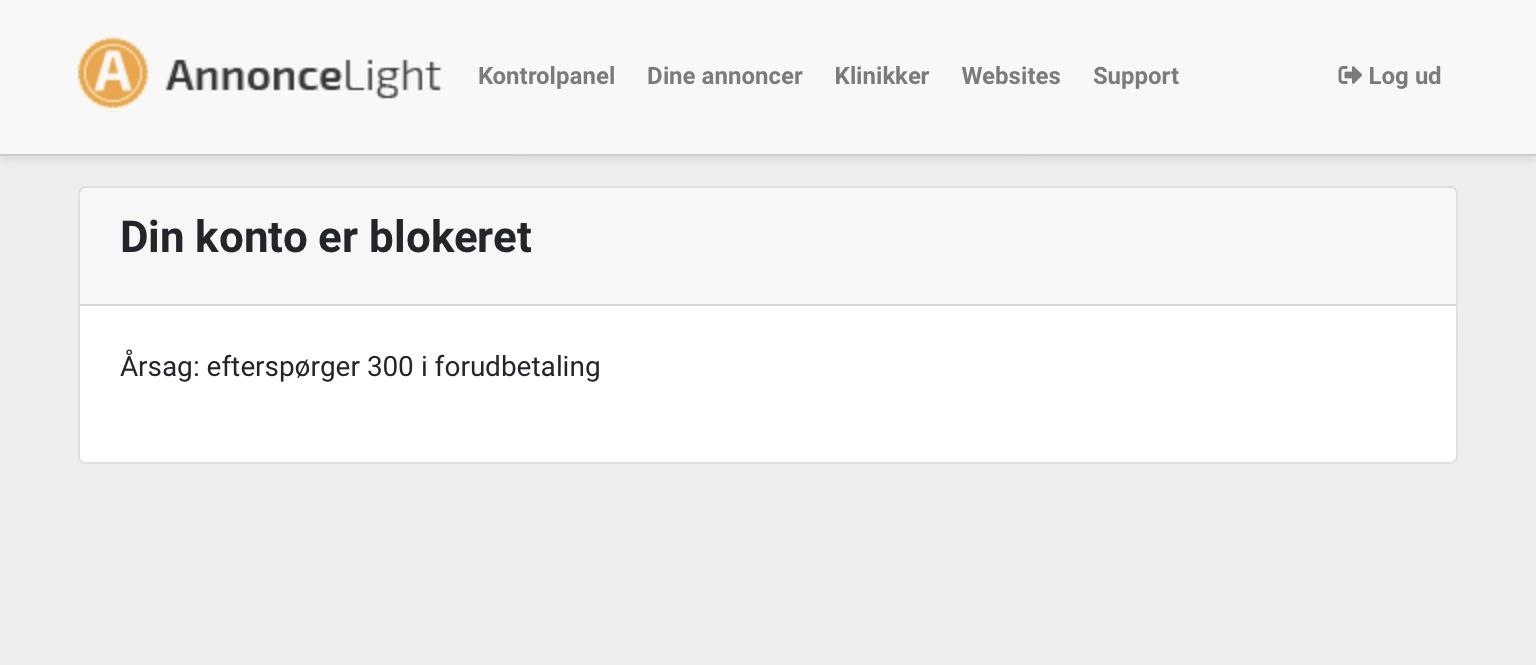The image size is (1536, 665).
Task: Click the heading Din konto er blokeret
Action: tap(326, 237)
